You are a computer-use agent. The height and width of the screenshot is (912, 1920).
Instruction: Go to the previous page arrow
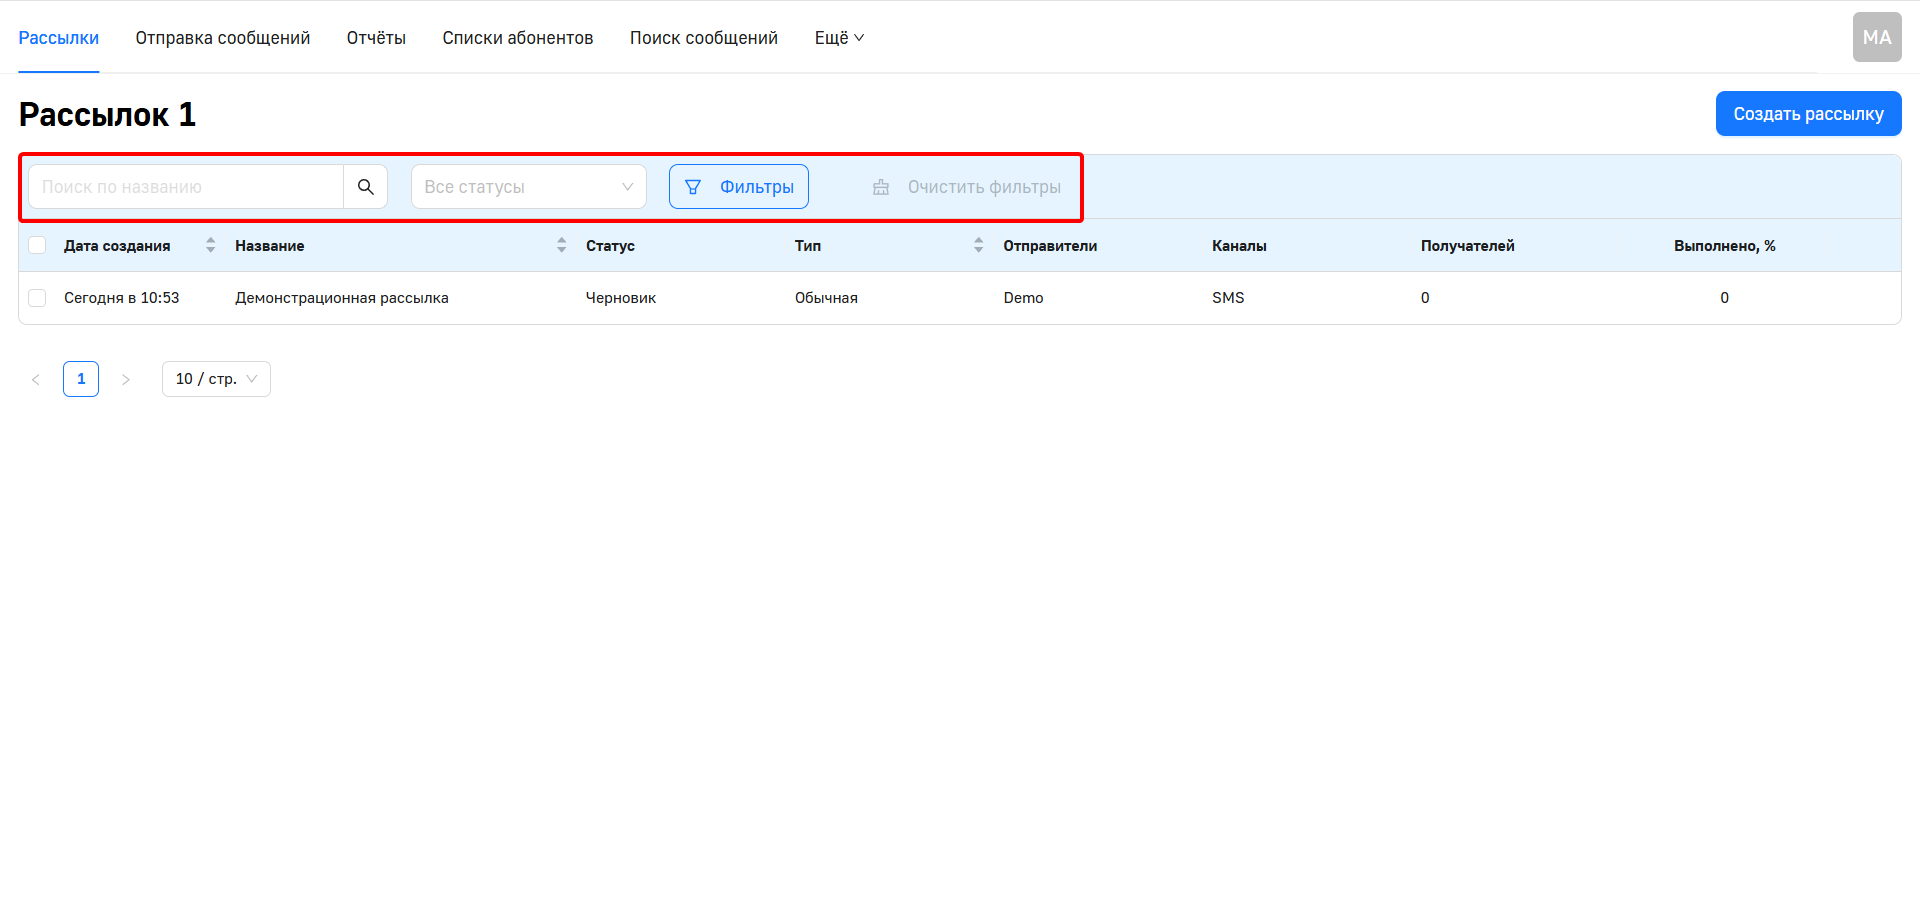(x=36, y=379)
